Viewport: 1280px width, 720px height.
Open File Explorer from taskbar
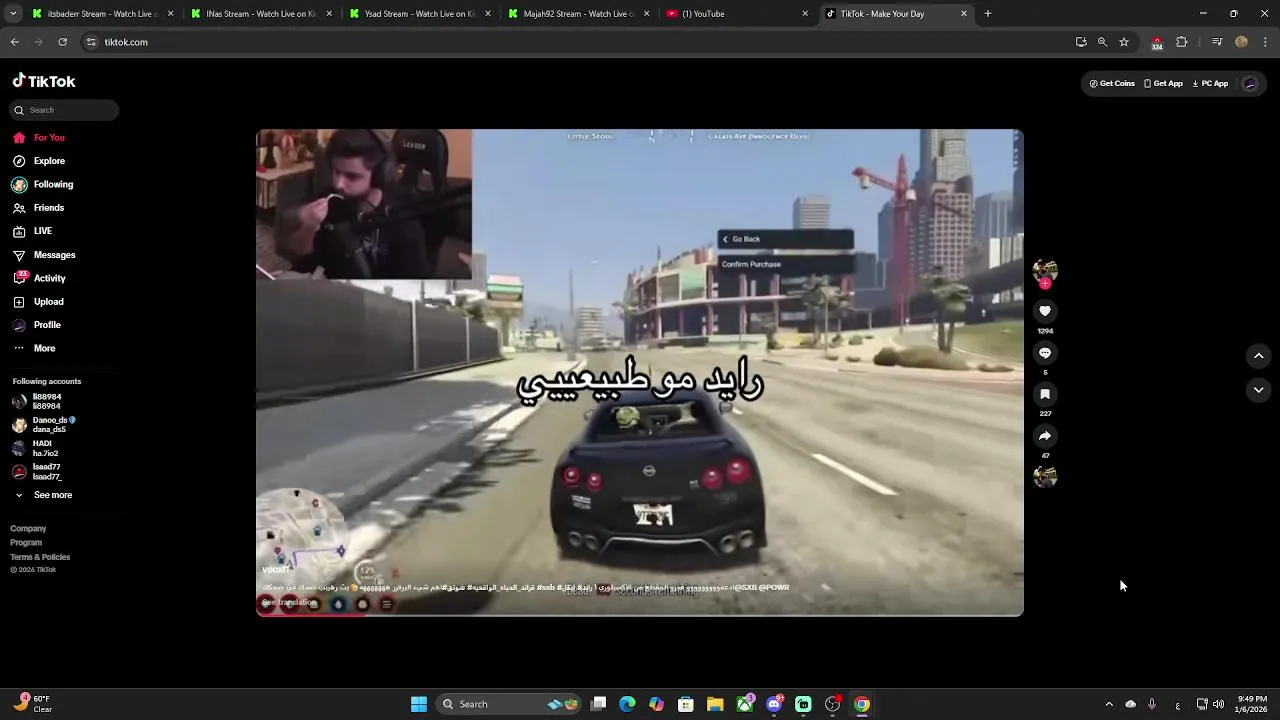point(715,704)
